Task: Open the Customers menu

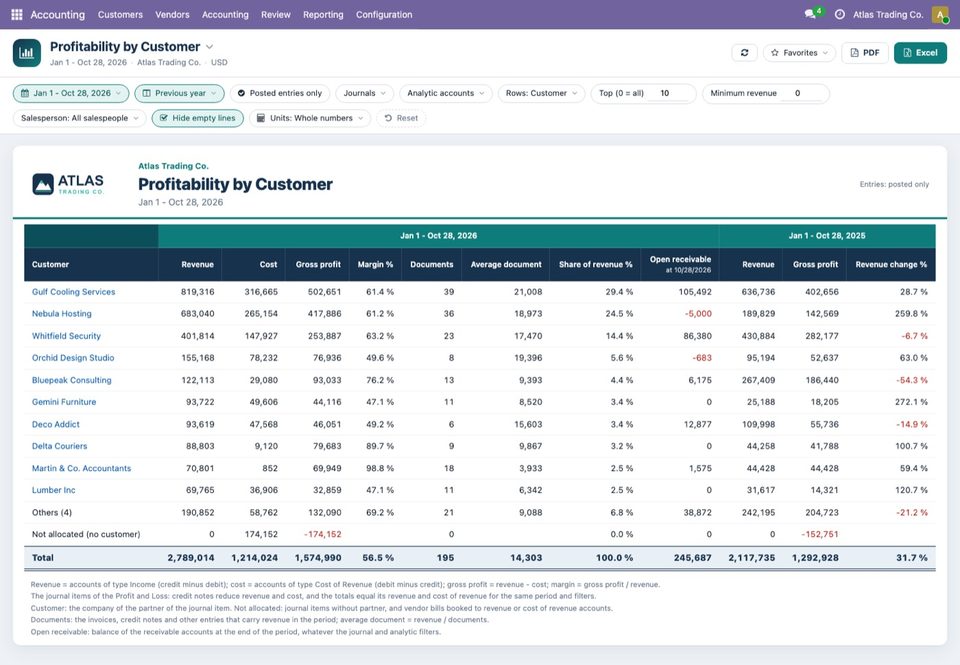Action: click(x=120, y=15)
